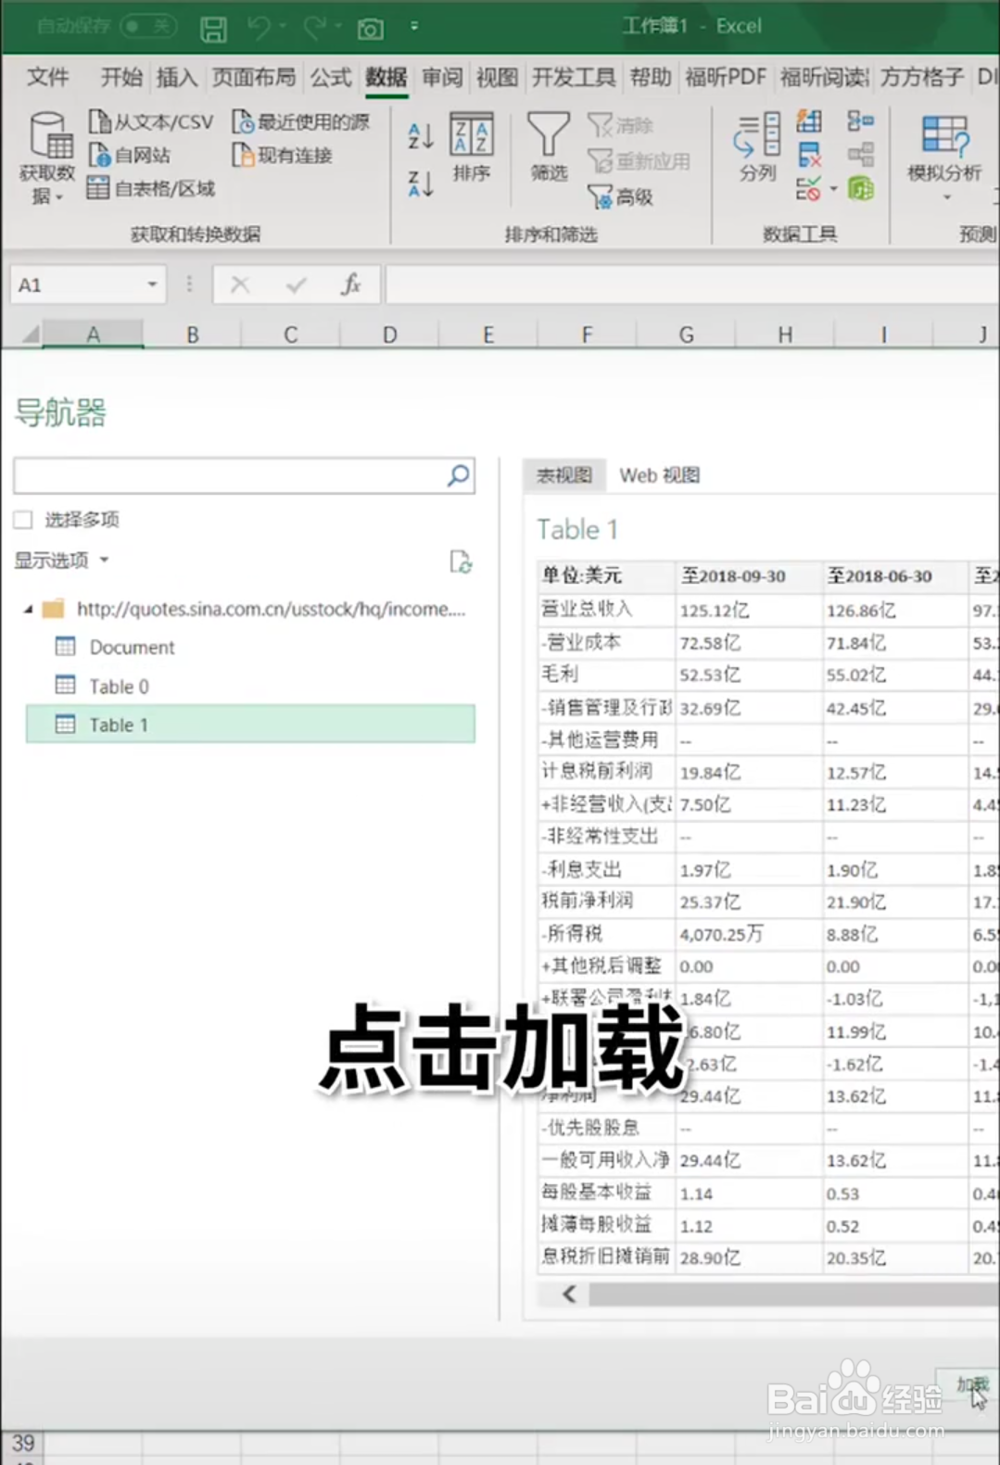Click the 重新应用 filter icon
The width and height of the screenshot is (1000, 1465).
(638, 161)
